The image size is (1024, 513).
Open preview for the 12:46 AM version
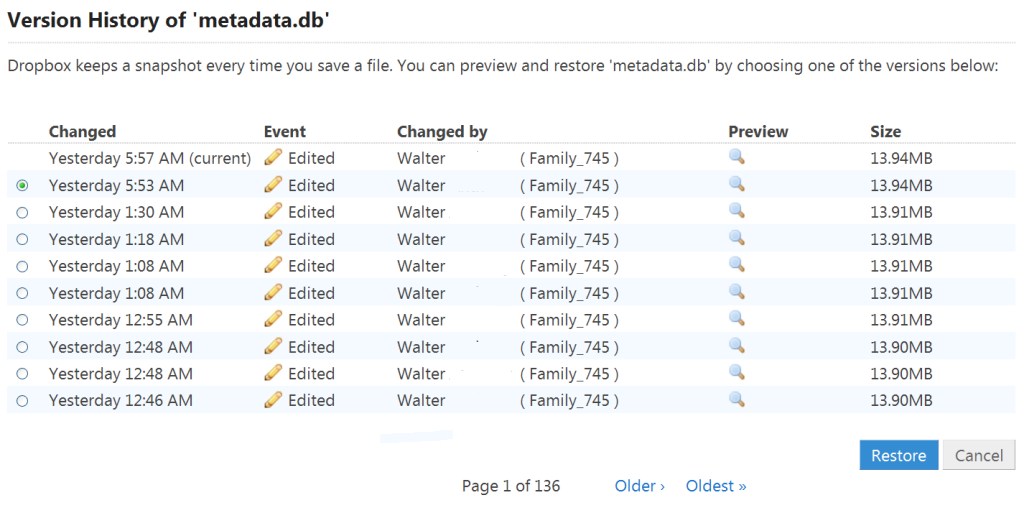737,399
